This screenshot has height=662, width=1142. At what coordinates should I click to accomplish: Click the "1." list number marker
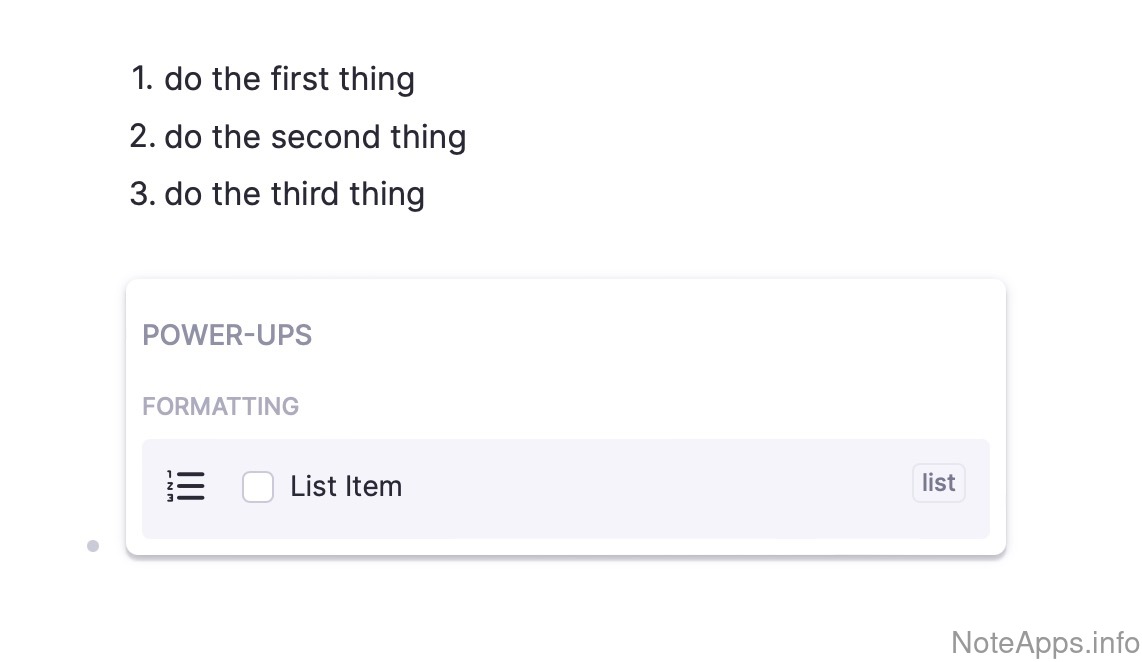click(142, 79)
